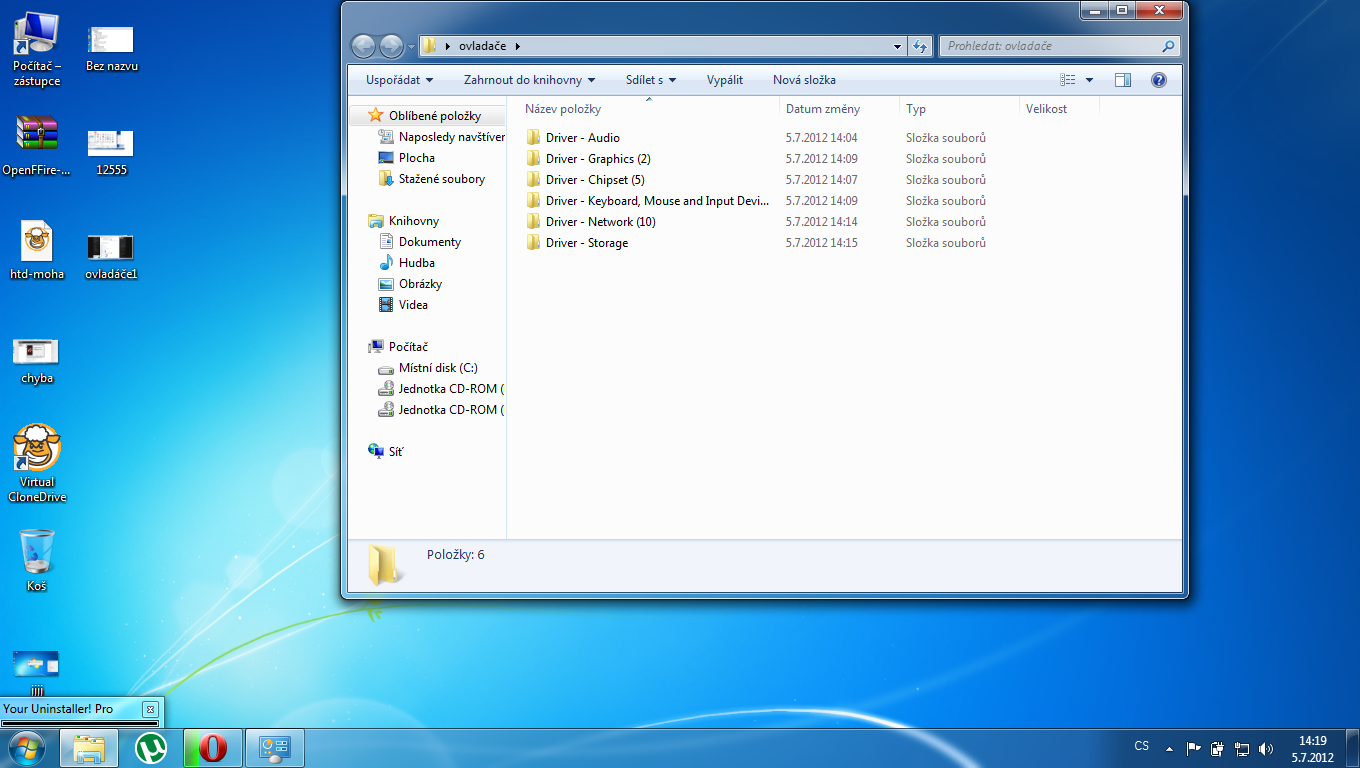This screenshot has width=1360, height=768.
Task: Open the Koš recycle bin desktop icon
Action: point(37,560)
